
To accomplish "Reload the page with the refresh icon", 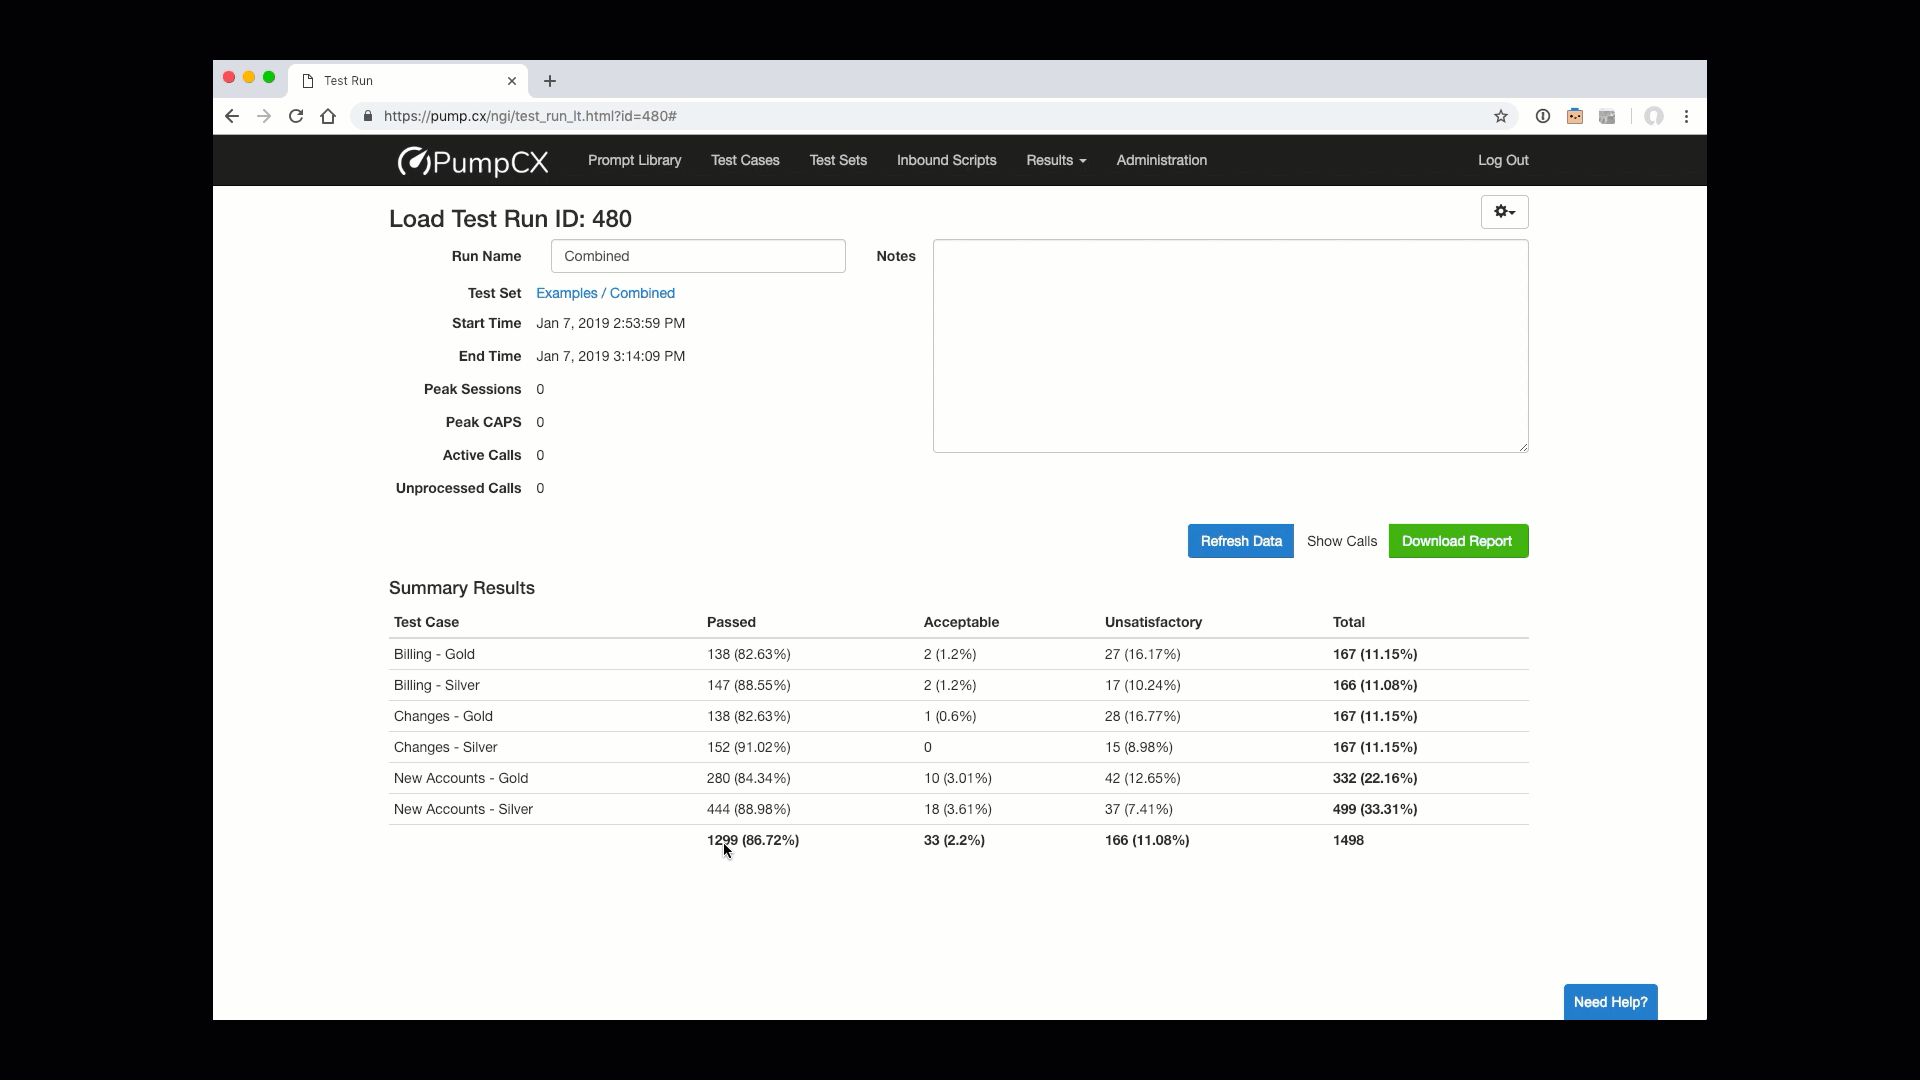I will pos(296,116).
